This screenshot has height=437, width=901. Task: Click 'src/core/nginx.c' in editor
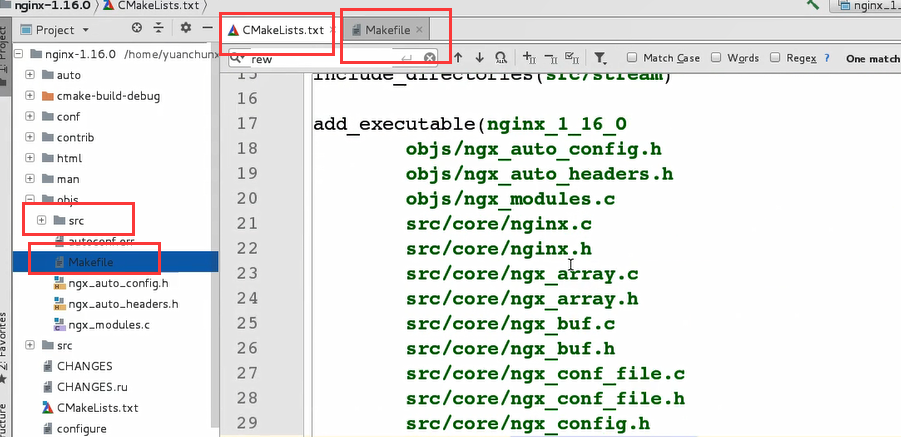pos(499,223)
